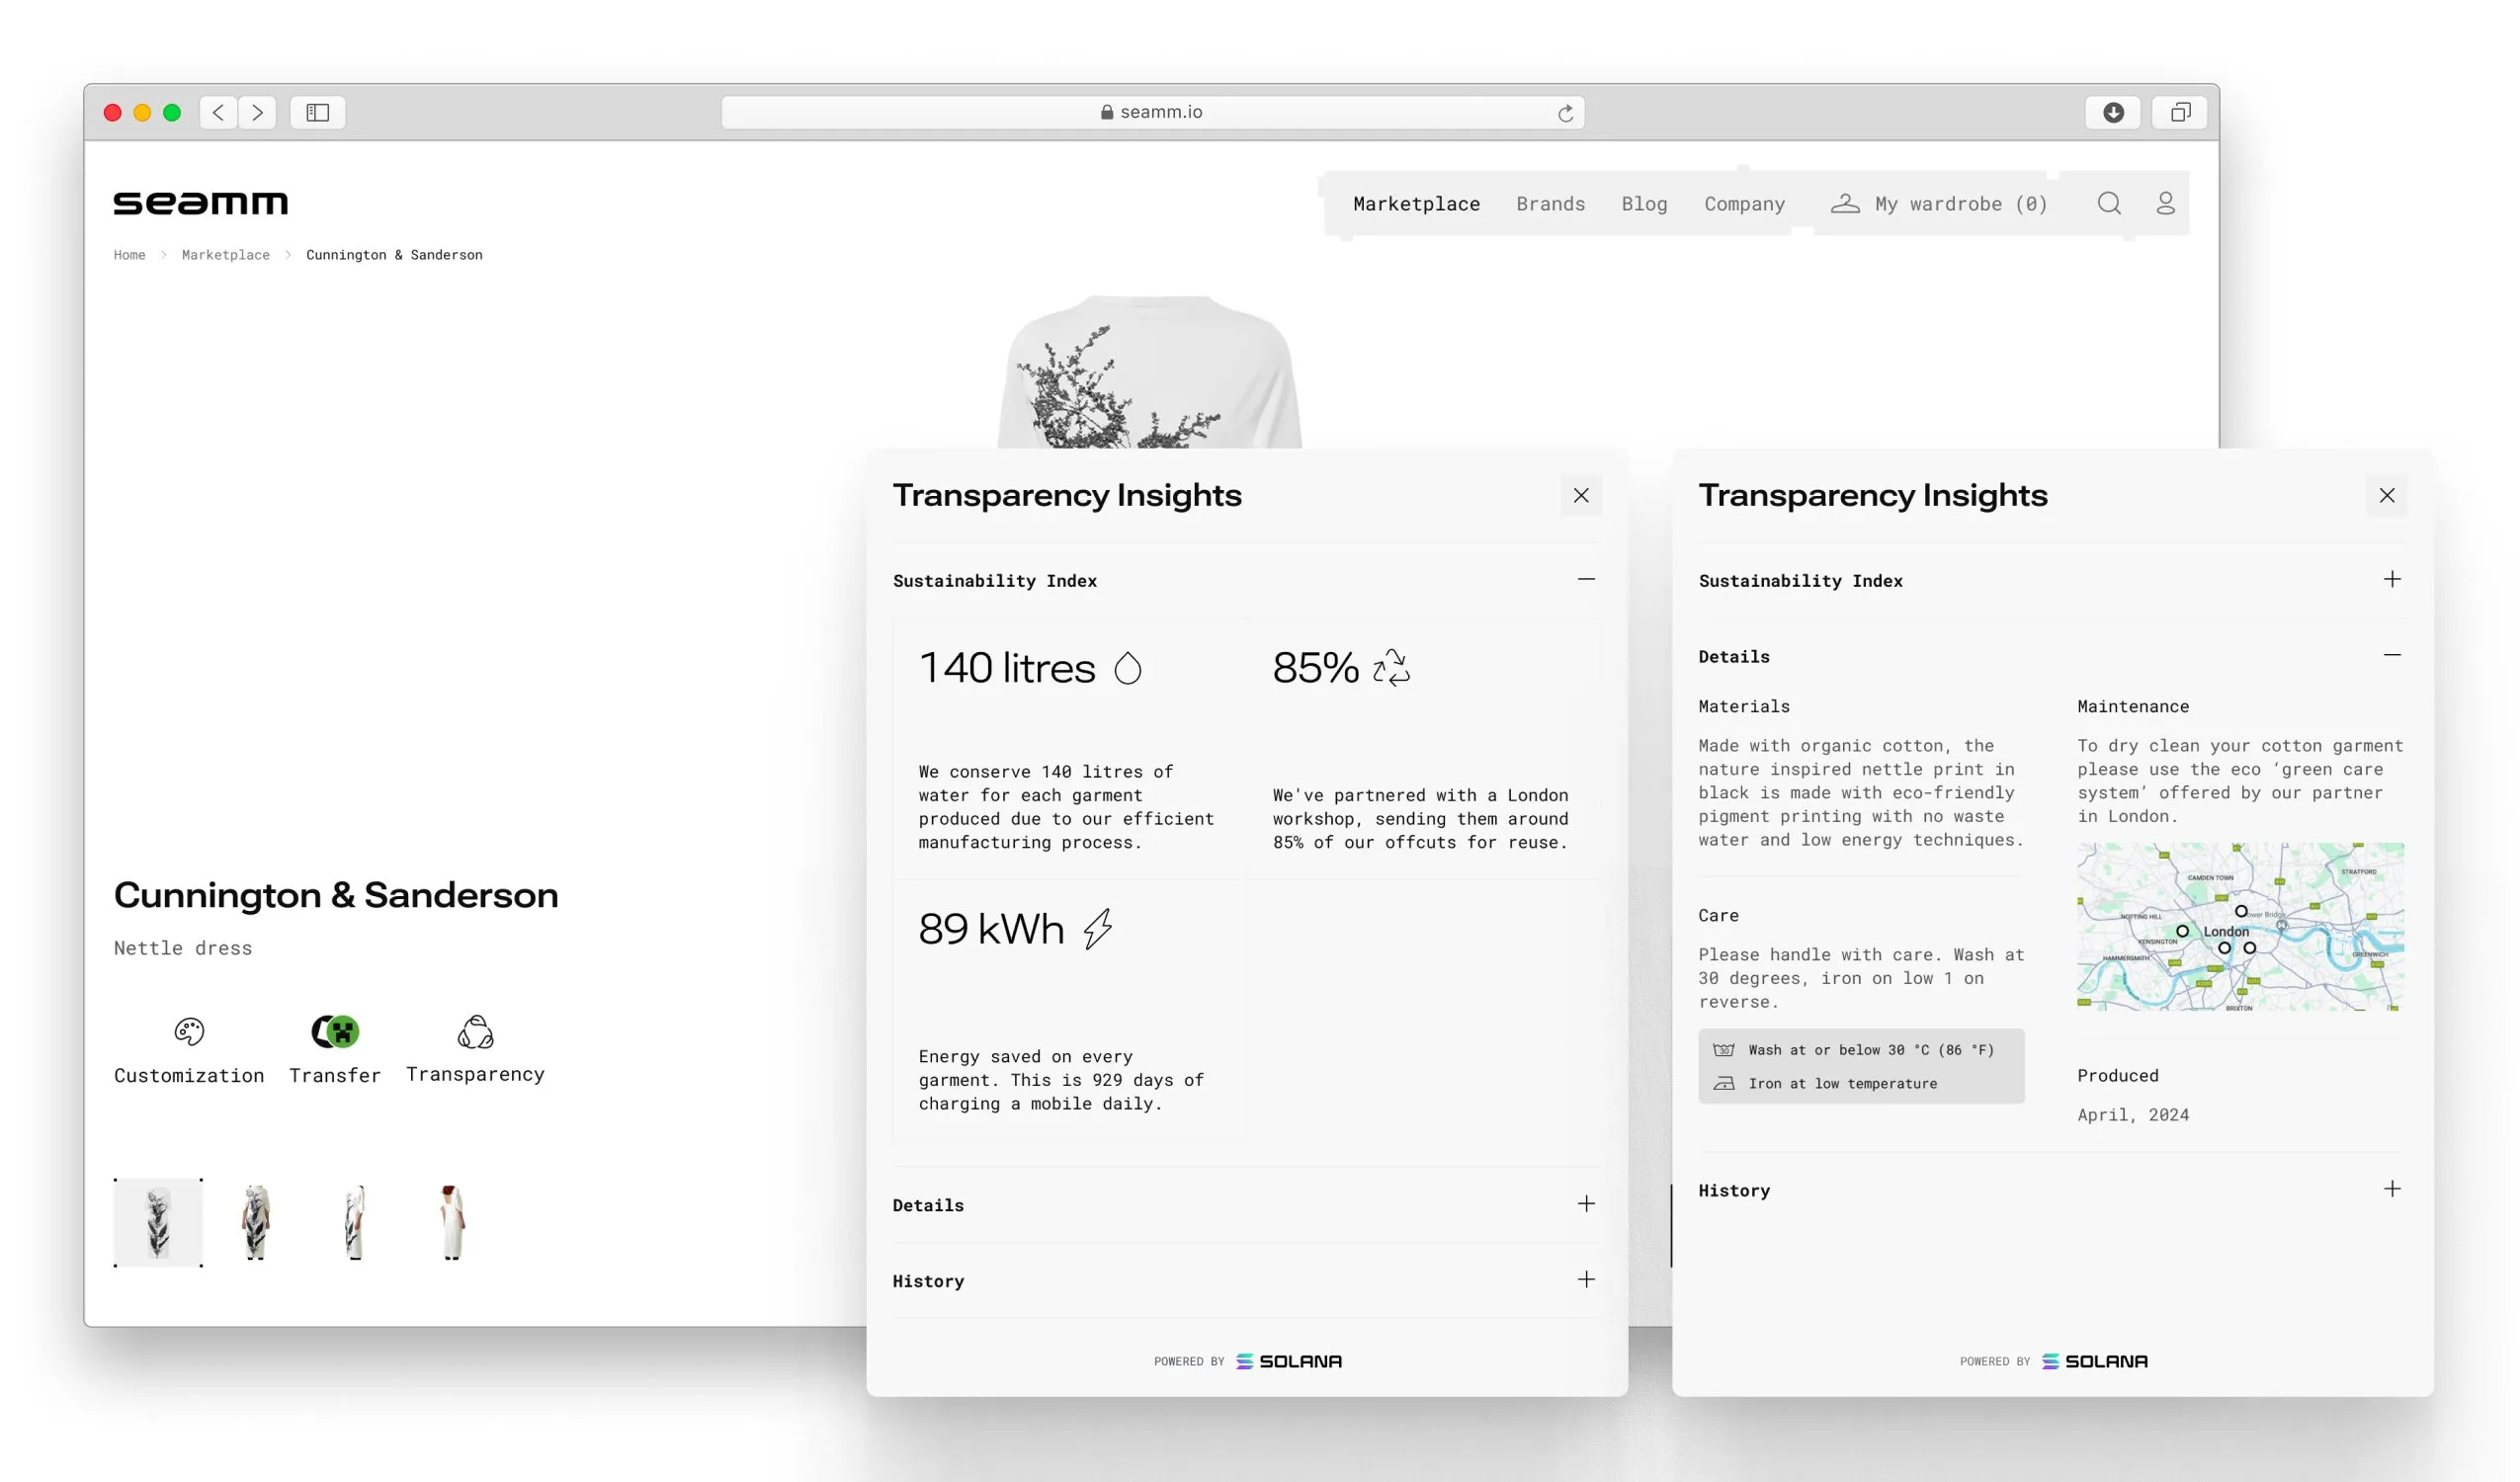Expand the Details section in left panel

[x=1585, y=1203]
